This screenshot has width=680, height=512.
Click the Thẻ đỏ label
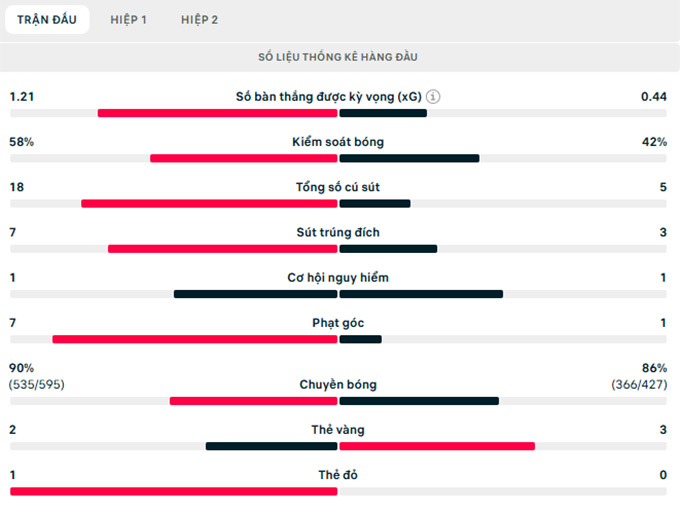click(x=338, y=475)
